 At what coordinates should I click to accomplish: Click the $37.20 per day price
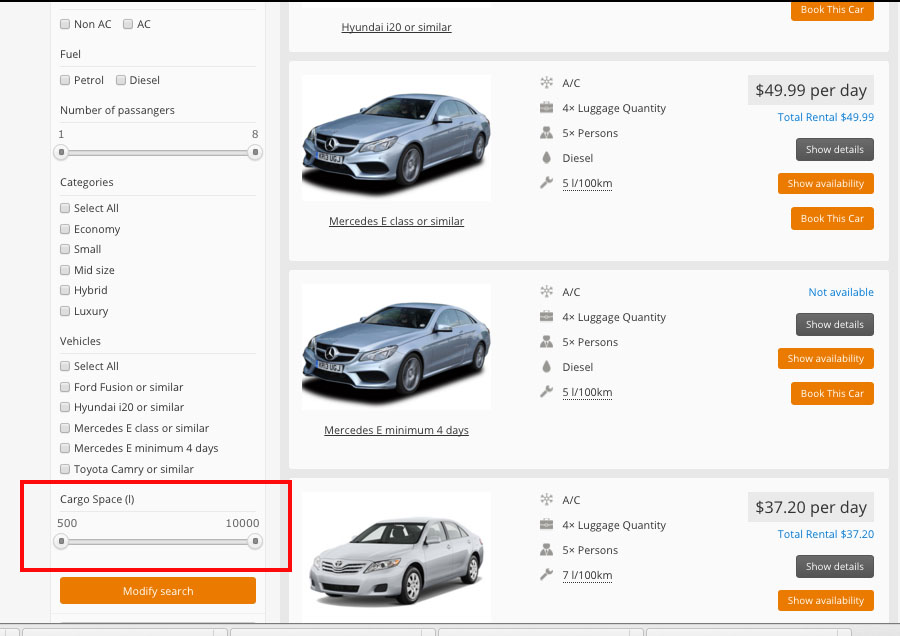pos(810,507)
